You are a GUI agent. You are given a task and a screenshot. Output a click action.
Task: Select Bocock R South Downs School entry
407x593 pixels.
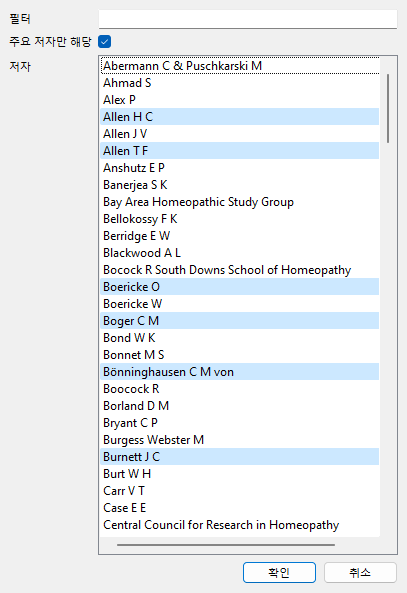[240, 270]
